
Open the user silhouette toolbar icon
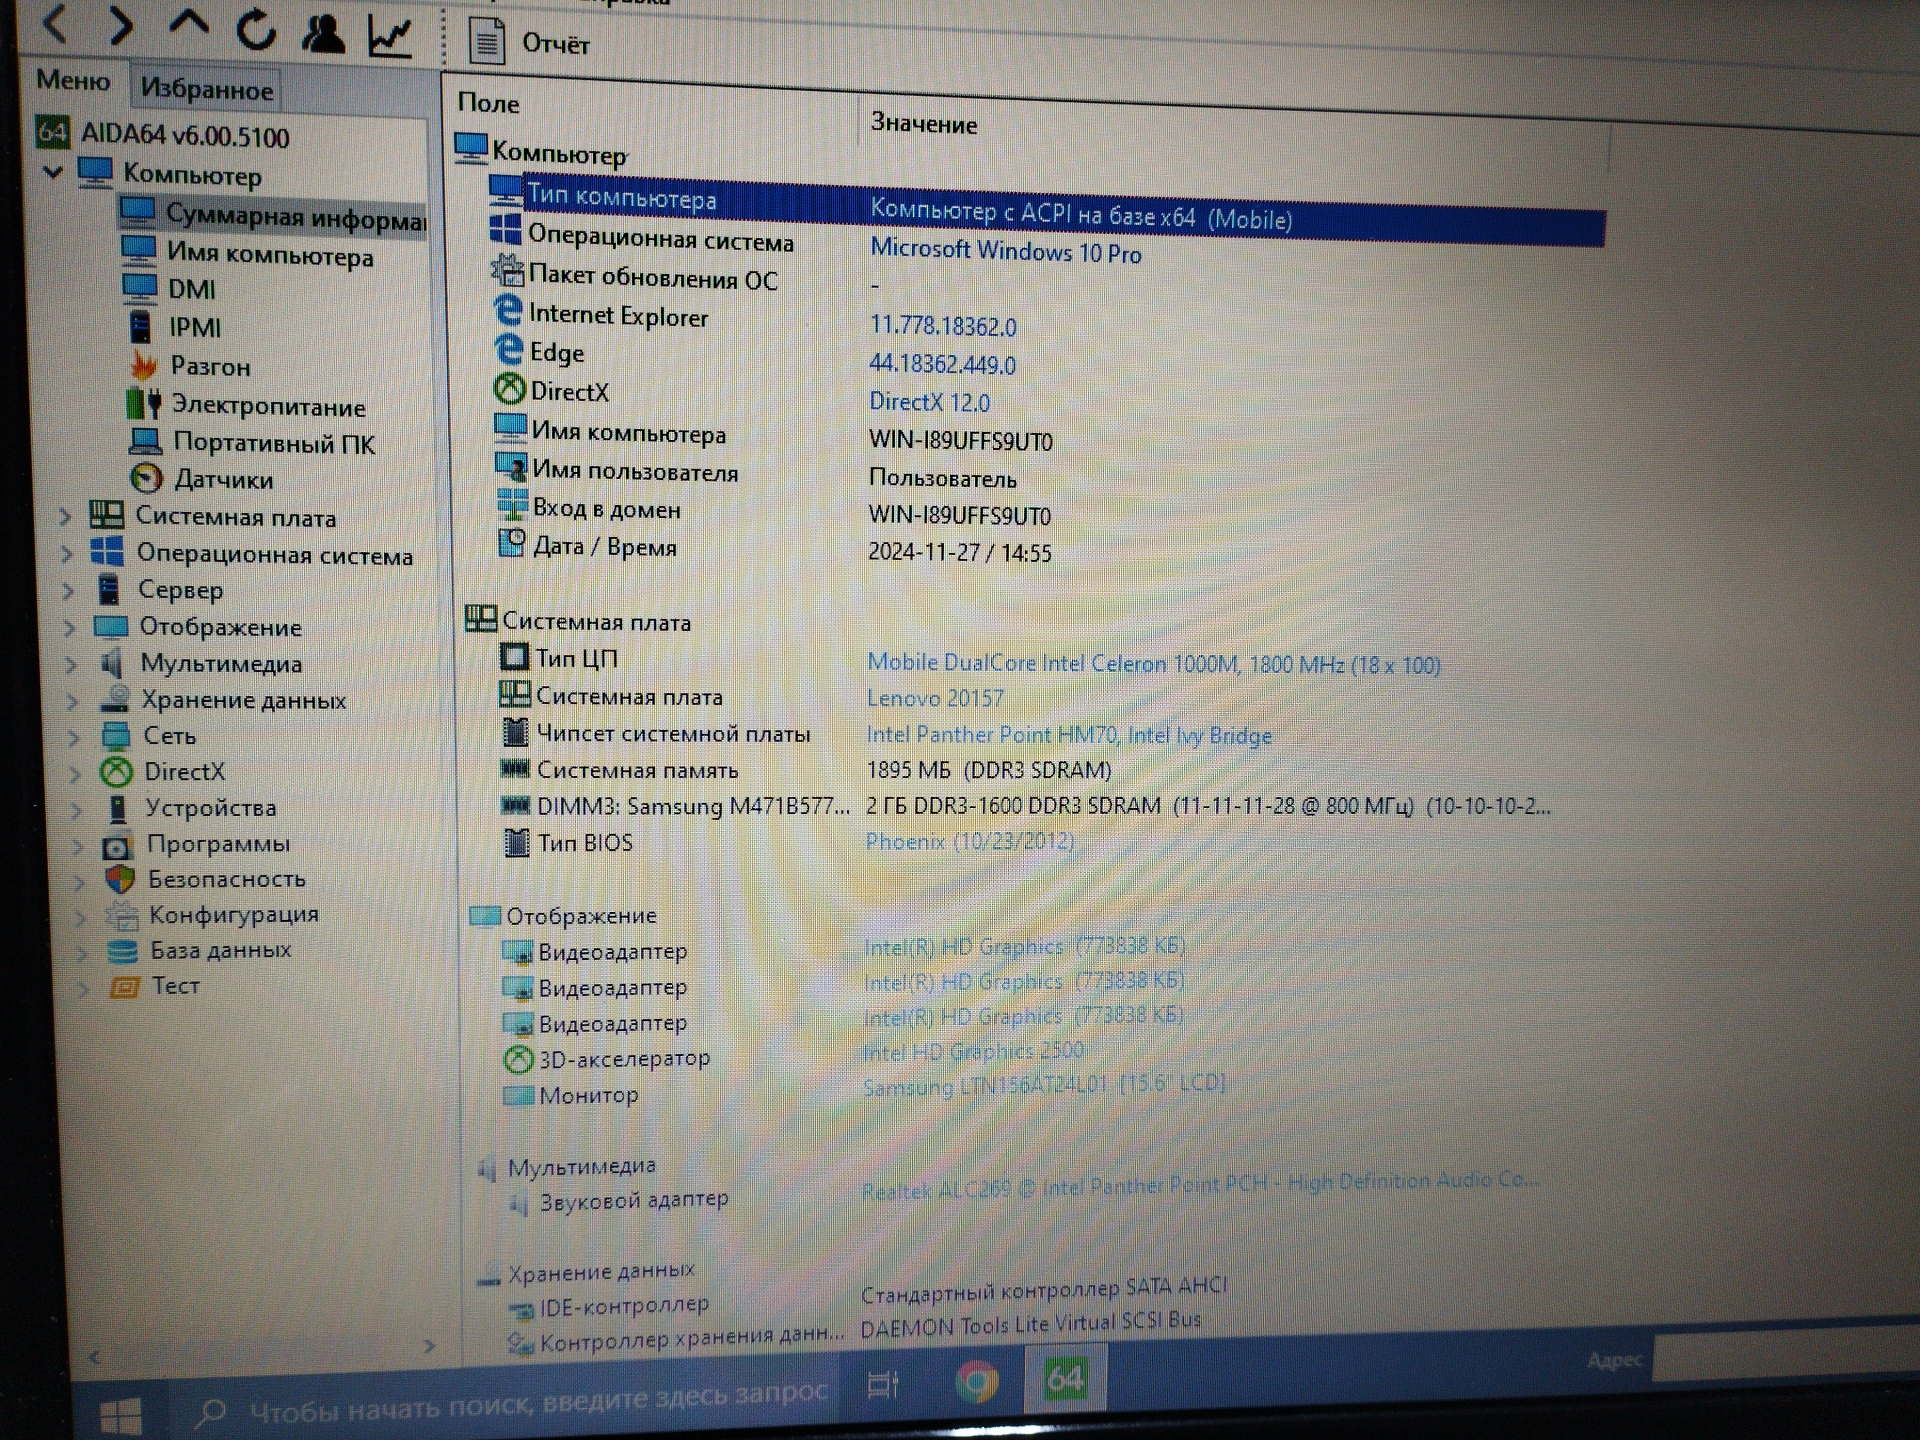[x=322, y=33]
